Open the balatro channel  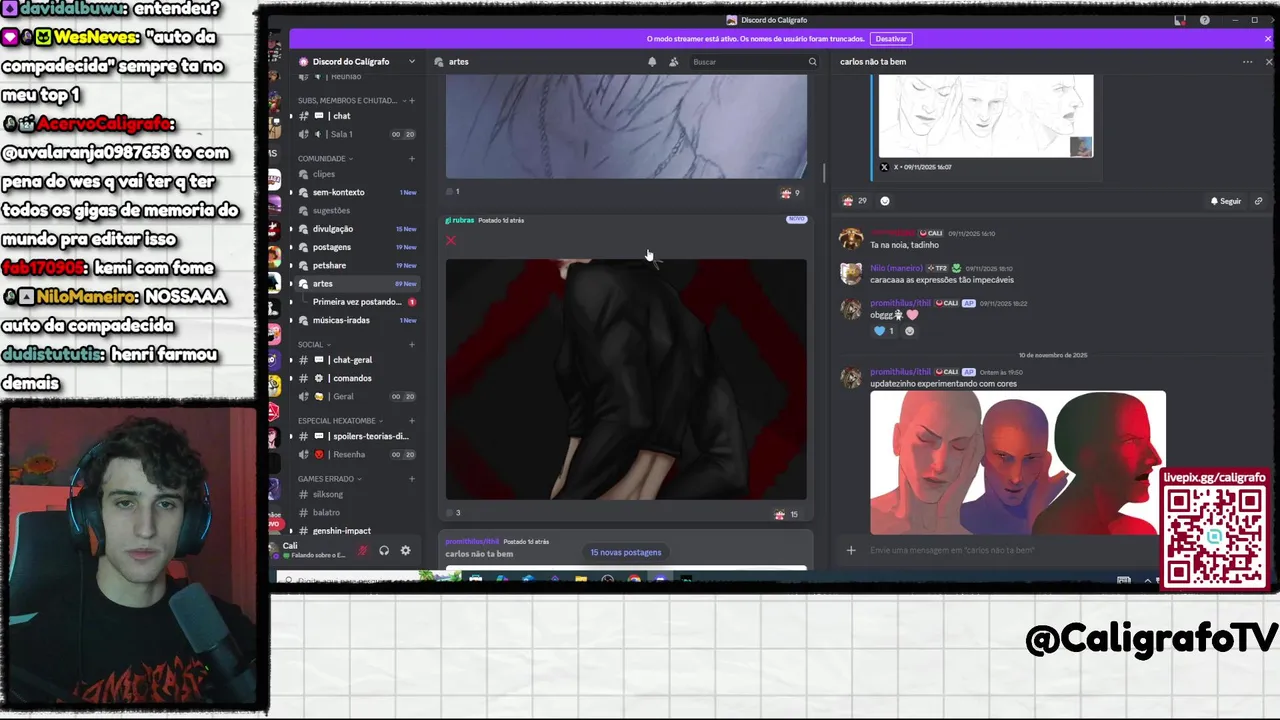pos(355,512)
